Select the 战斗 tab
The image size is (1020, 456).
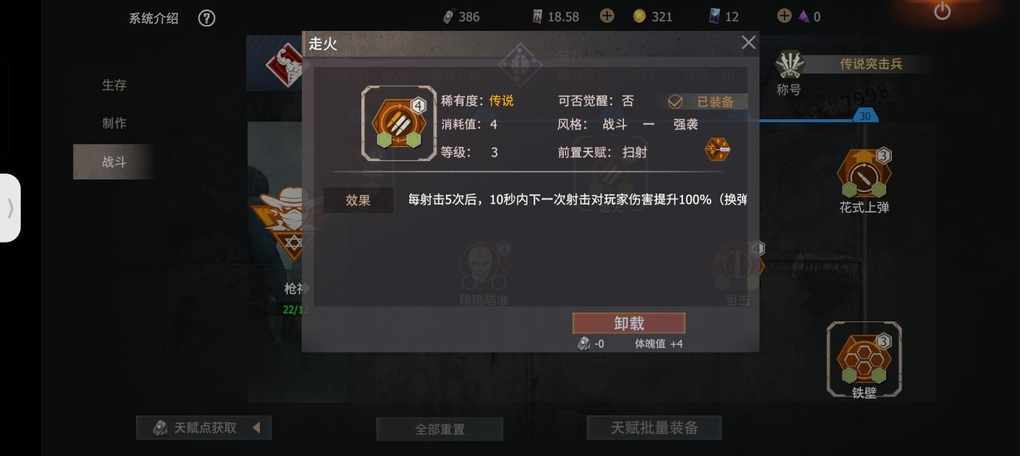tap(113, 162)
